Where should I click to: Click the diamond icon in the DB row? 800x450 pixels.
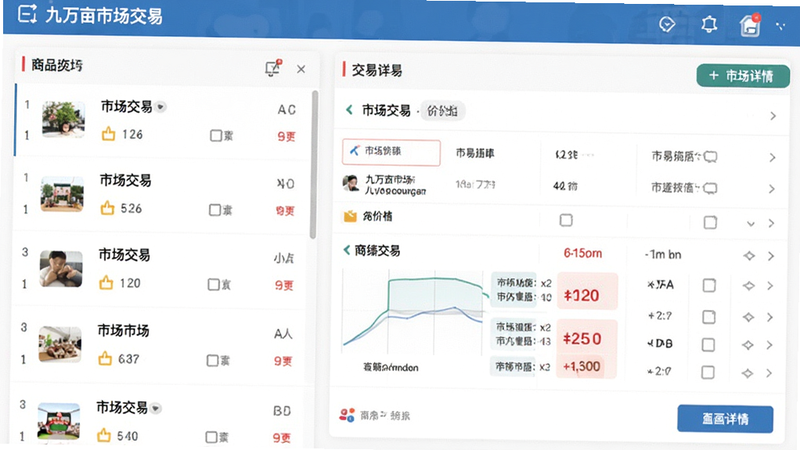[x=747, y=345]
